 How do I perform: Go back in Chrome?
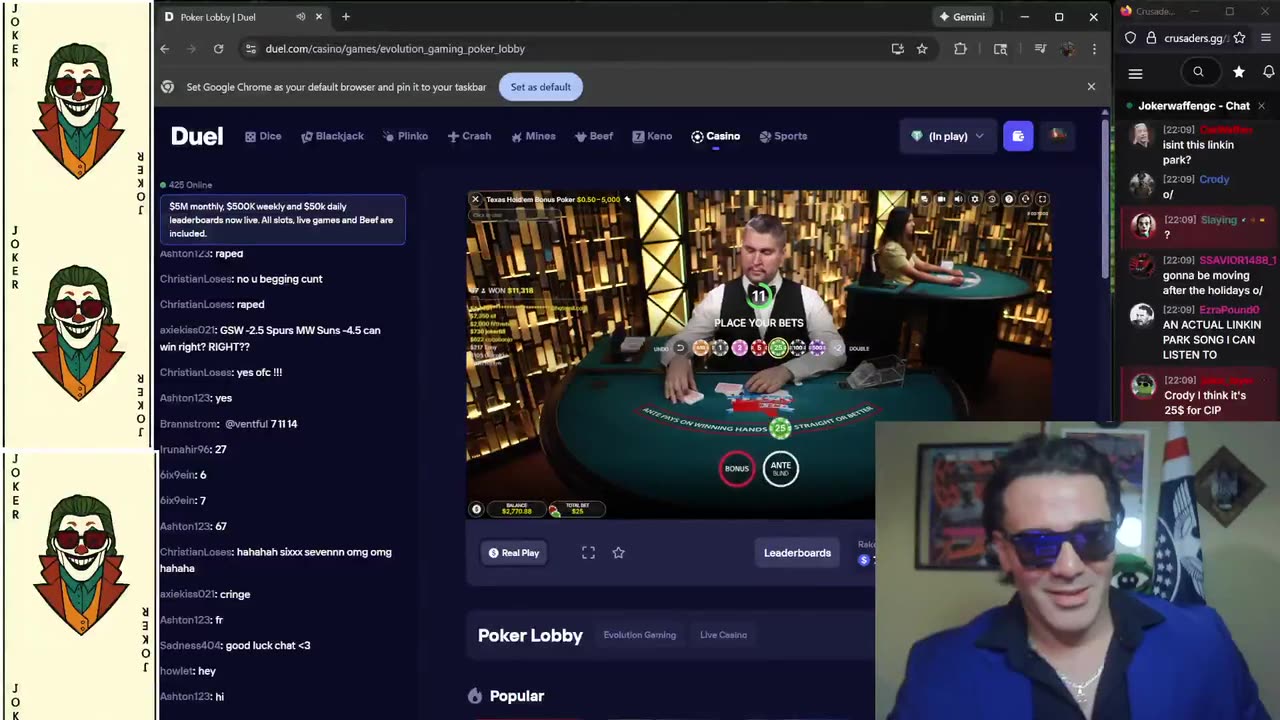point(165,48)
